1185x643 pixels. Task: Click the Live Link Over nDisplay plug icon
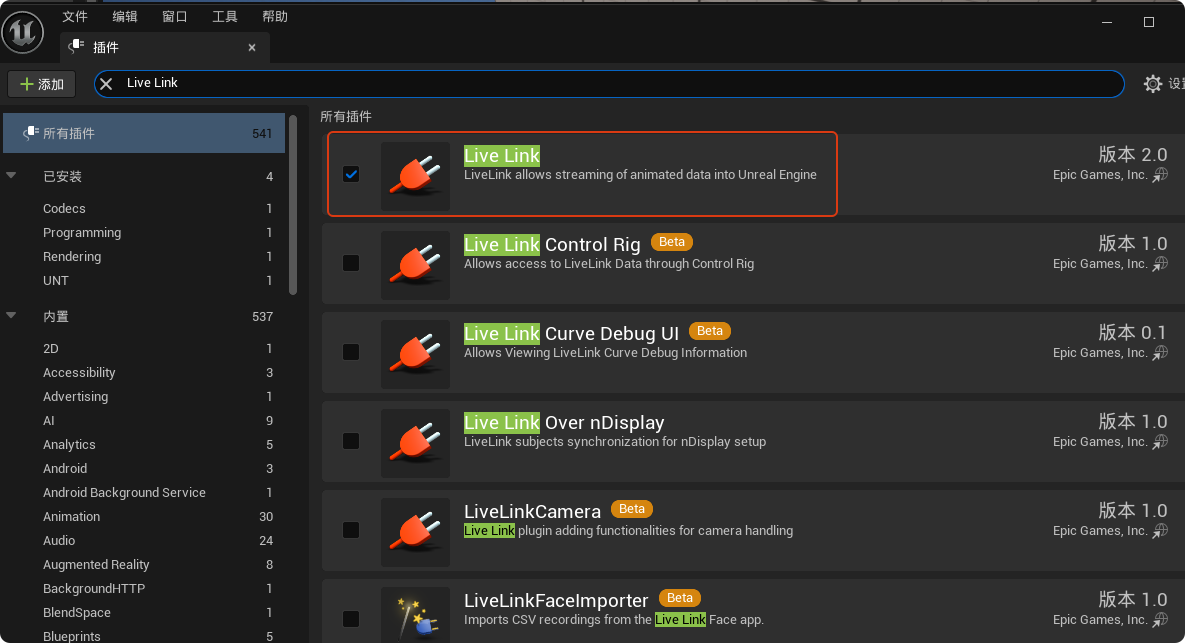[415, 443]
